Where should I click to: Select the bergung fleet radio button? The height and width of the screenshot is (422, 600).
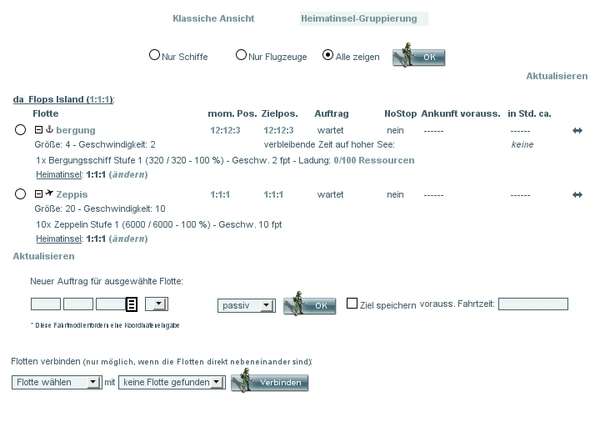click(20, 130)
